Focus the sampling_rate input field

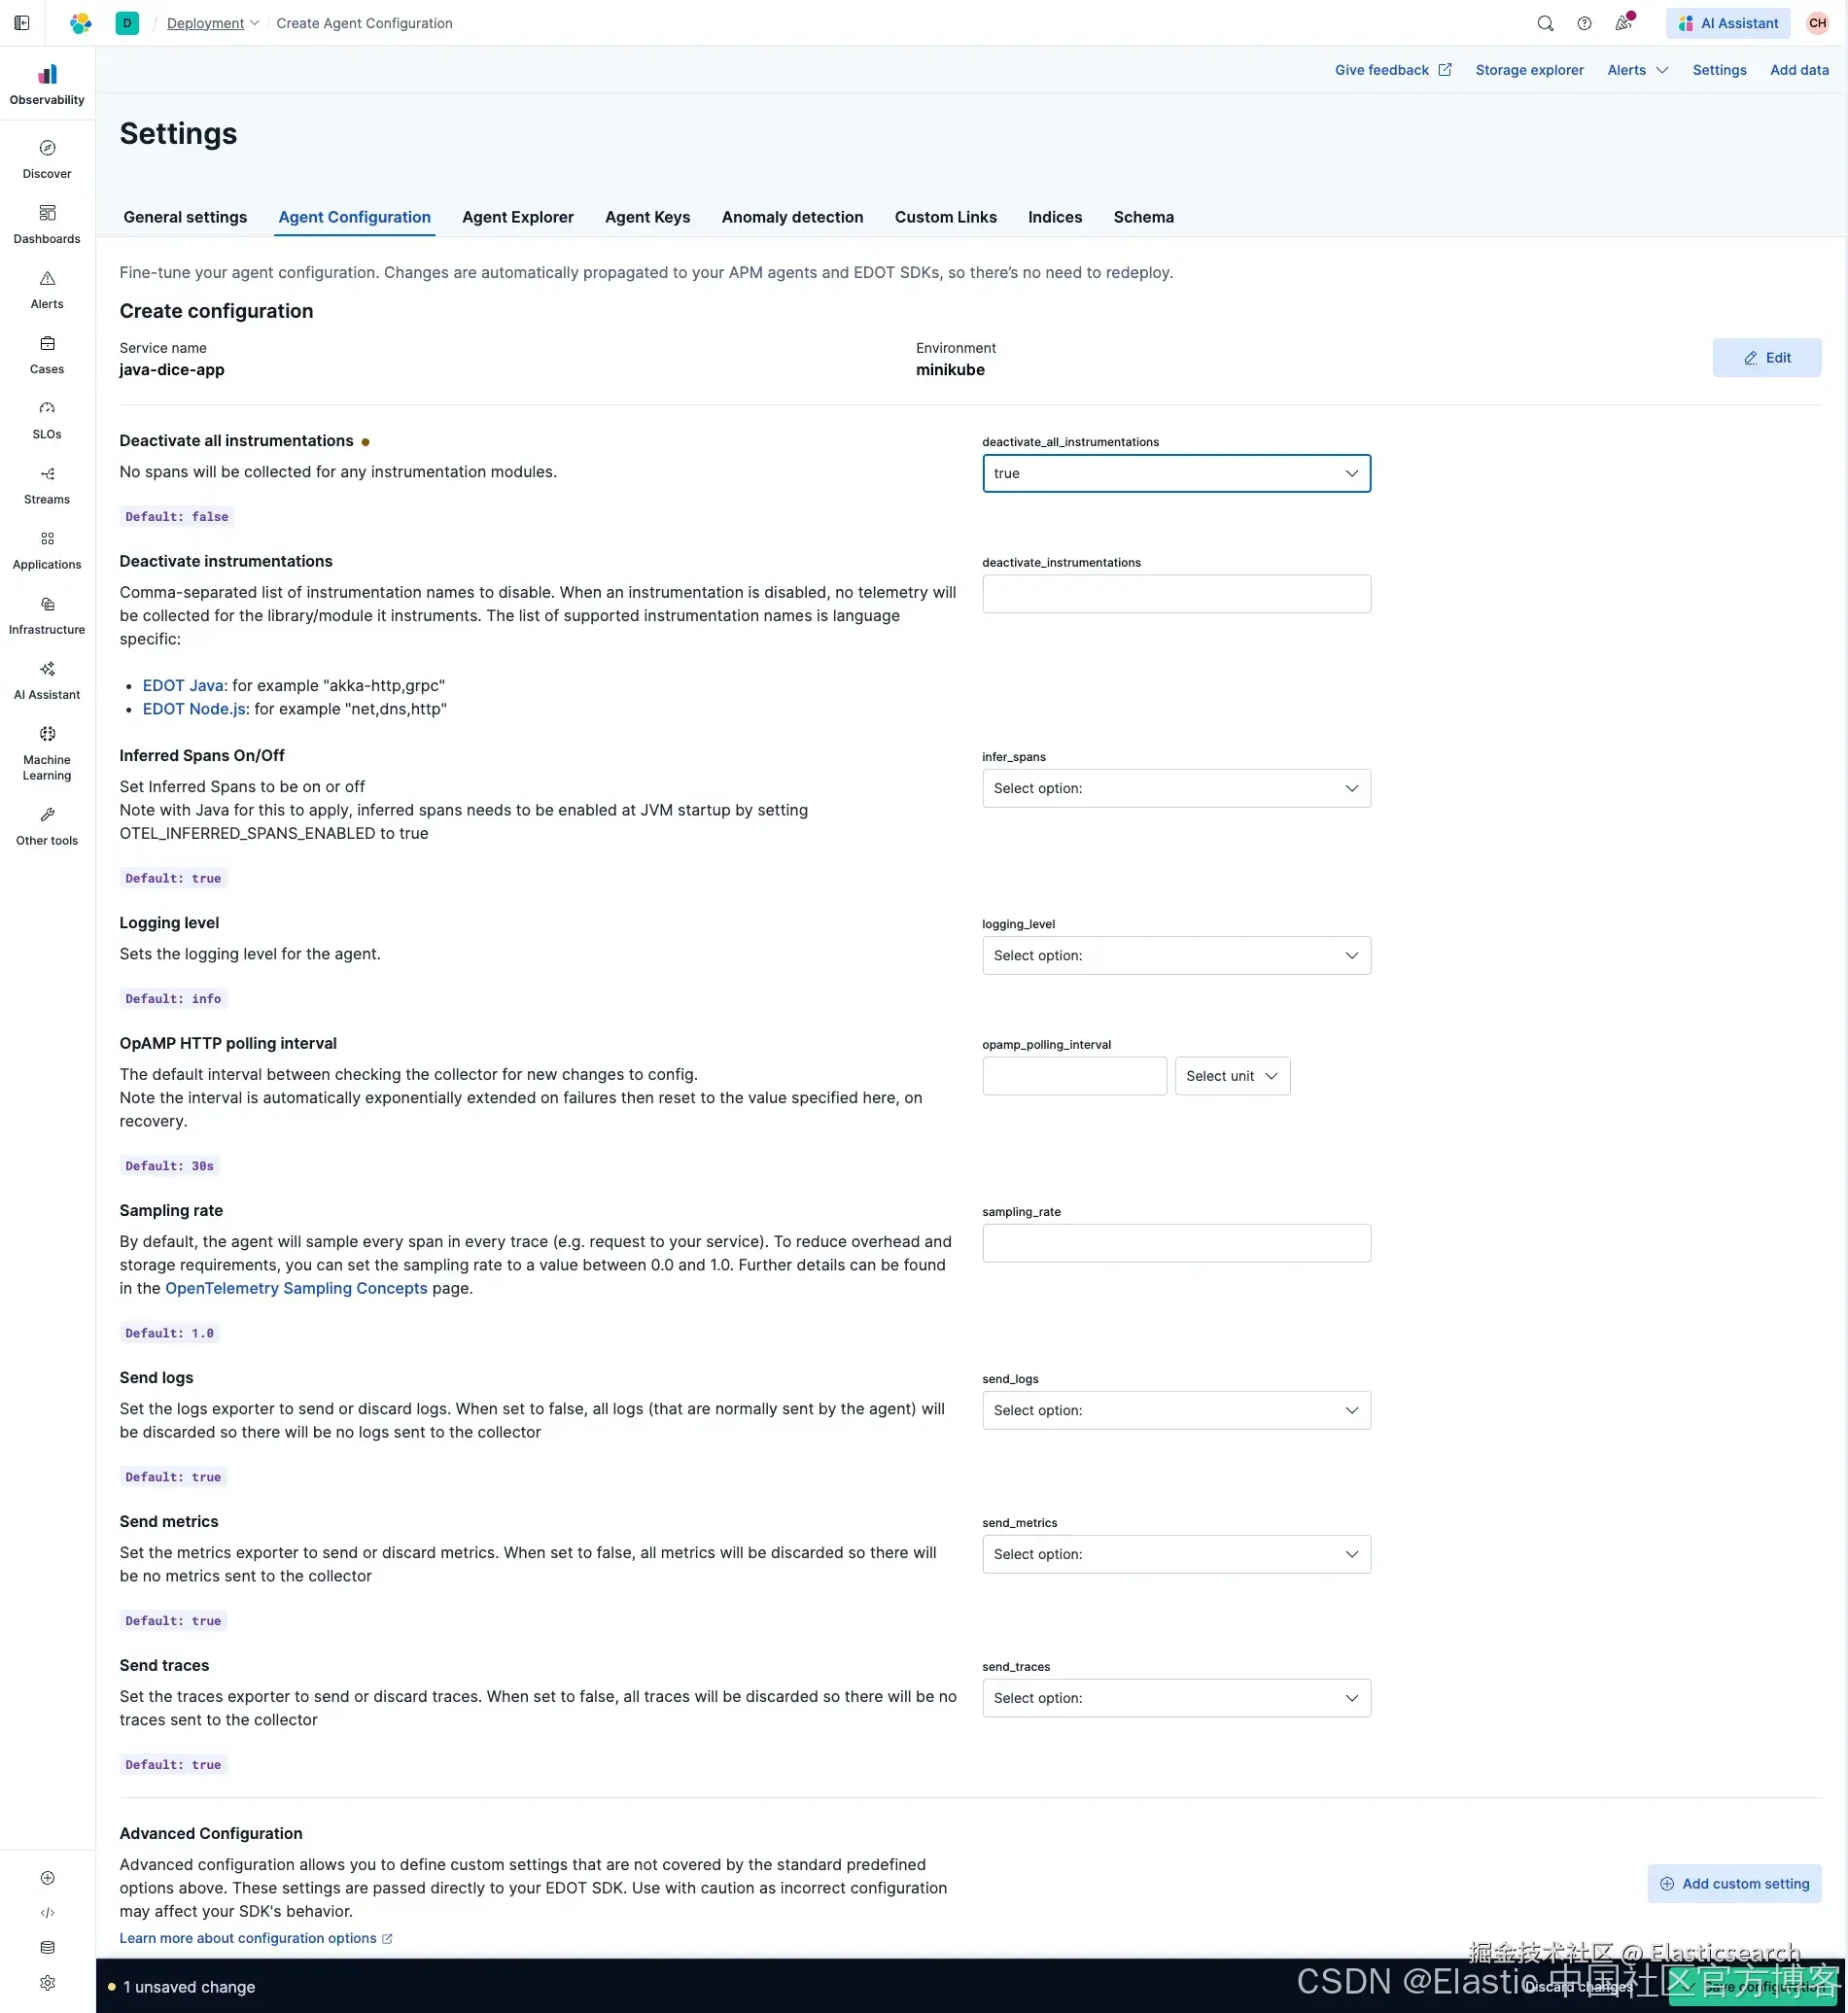click(x=1176, y=1243)
